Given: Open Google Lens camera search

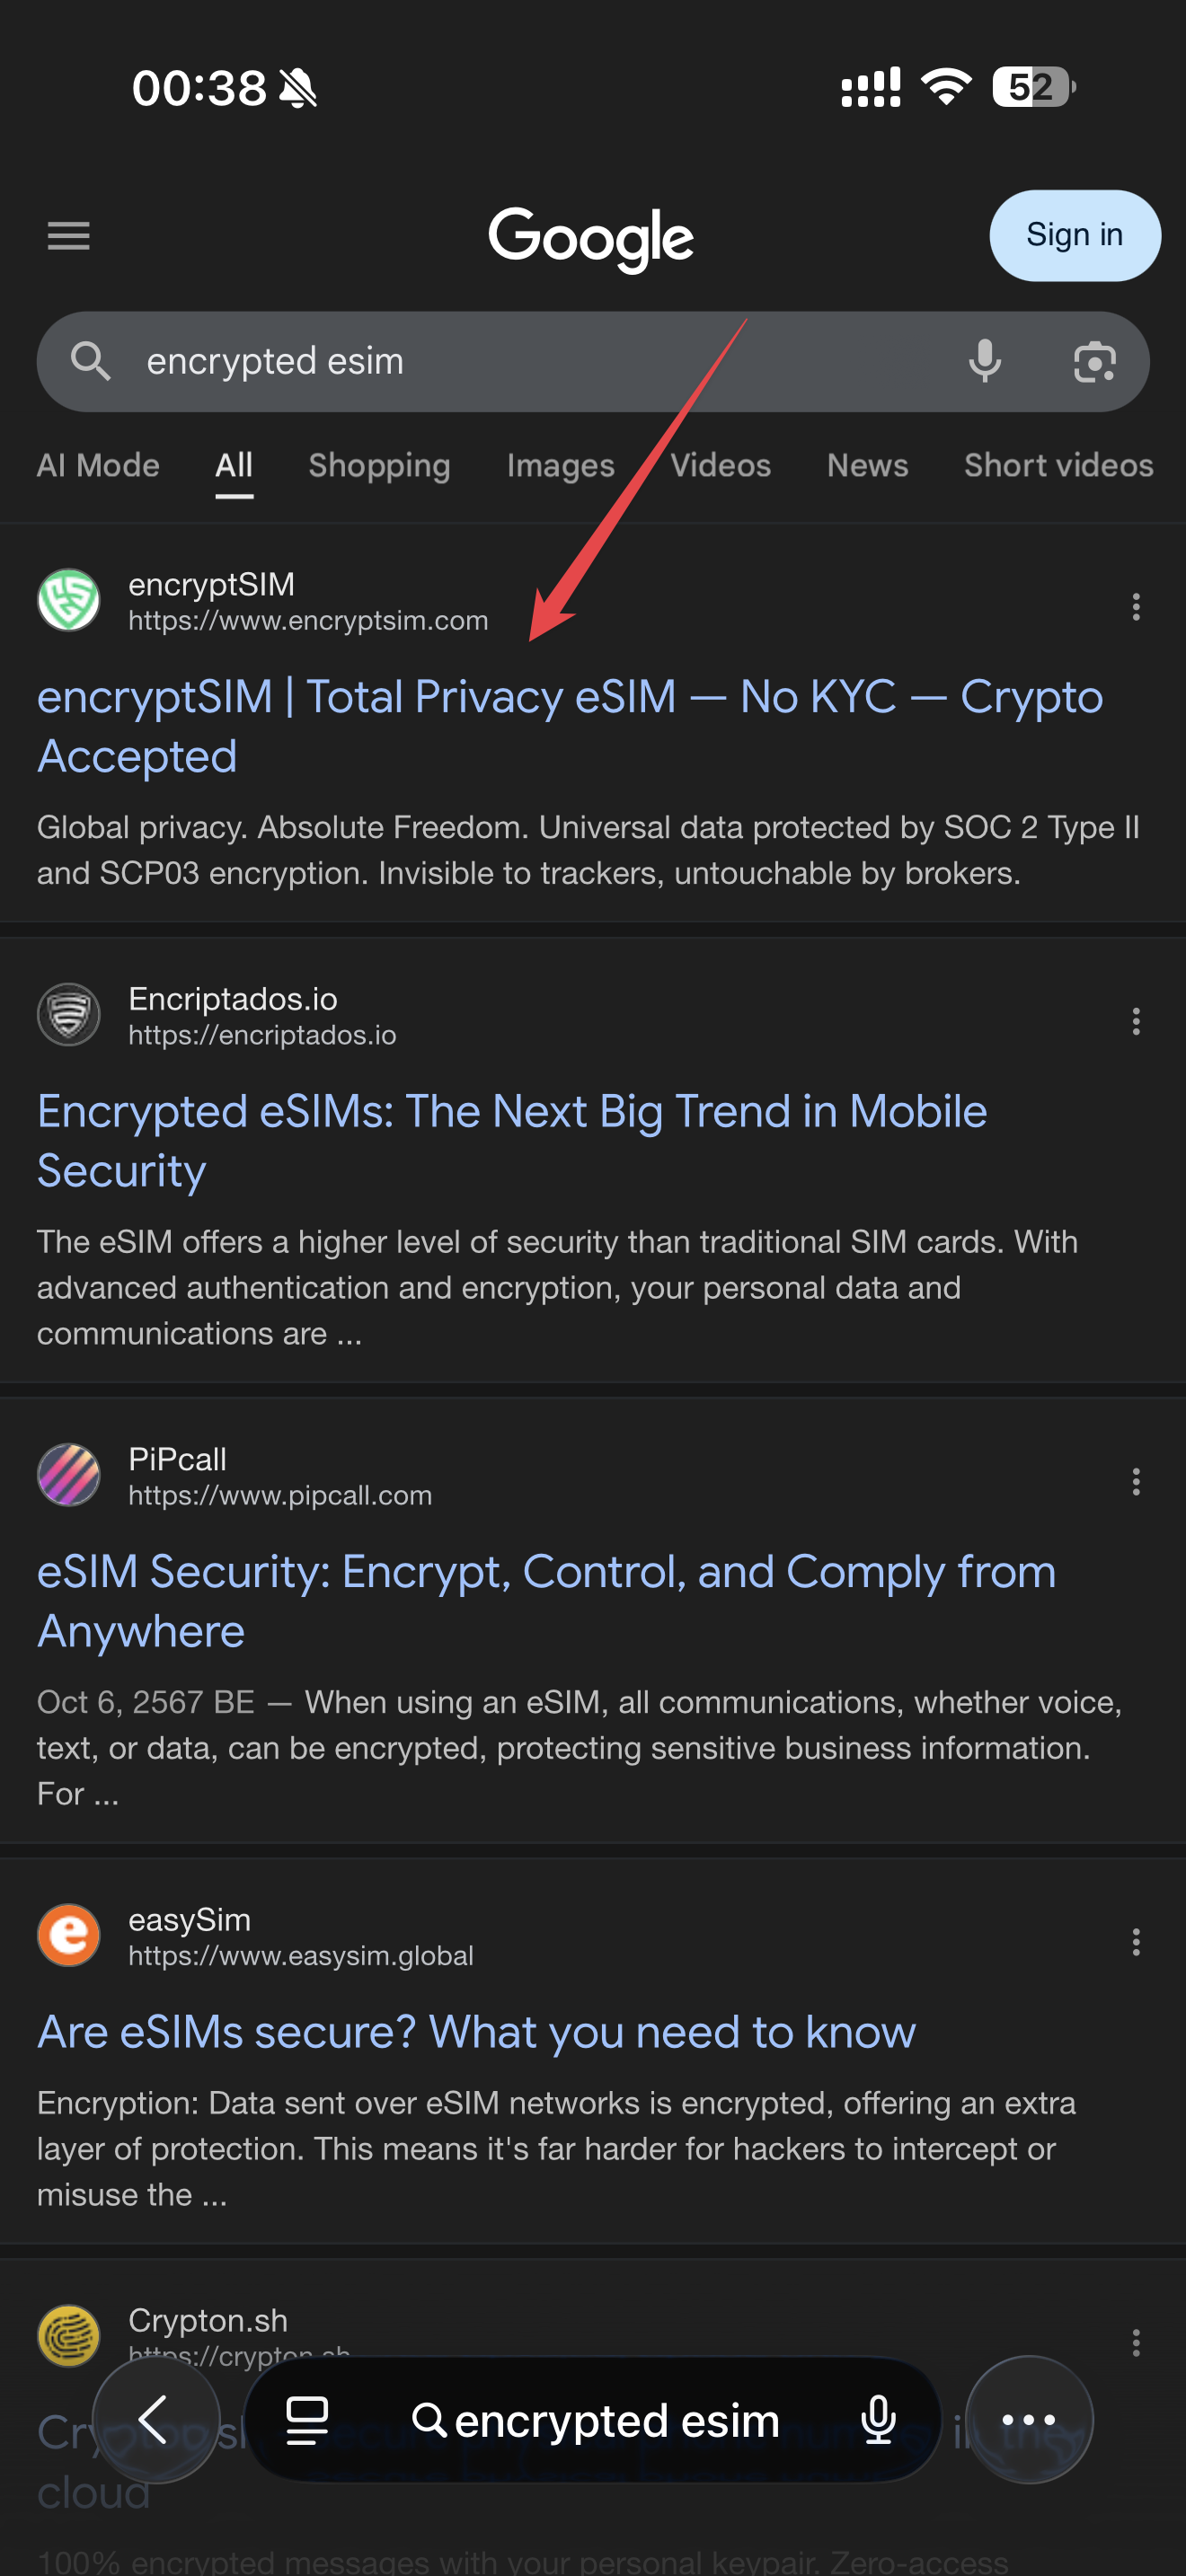Looking at the screenshot, I should tap(1094, 361).
